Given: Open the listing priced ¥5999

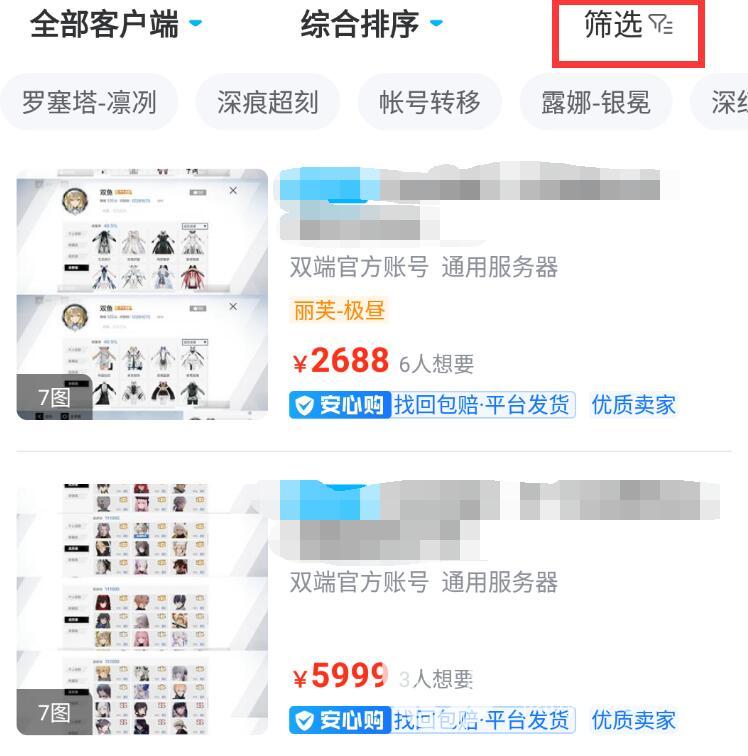Looking at the screenshot, I should [374, 609].
